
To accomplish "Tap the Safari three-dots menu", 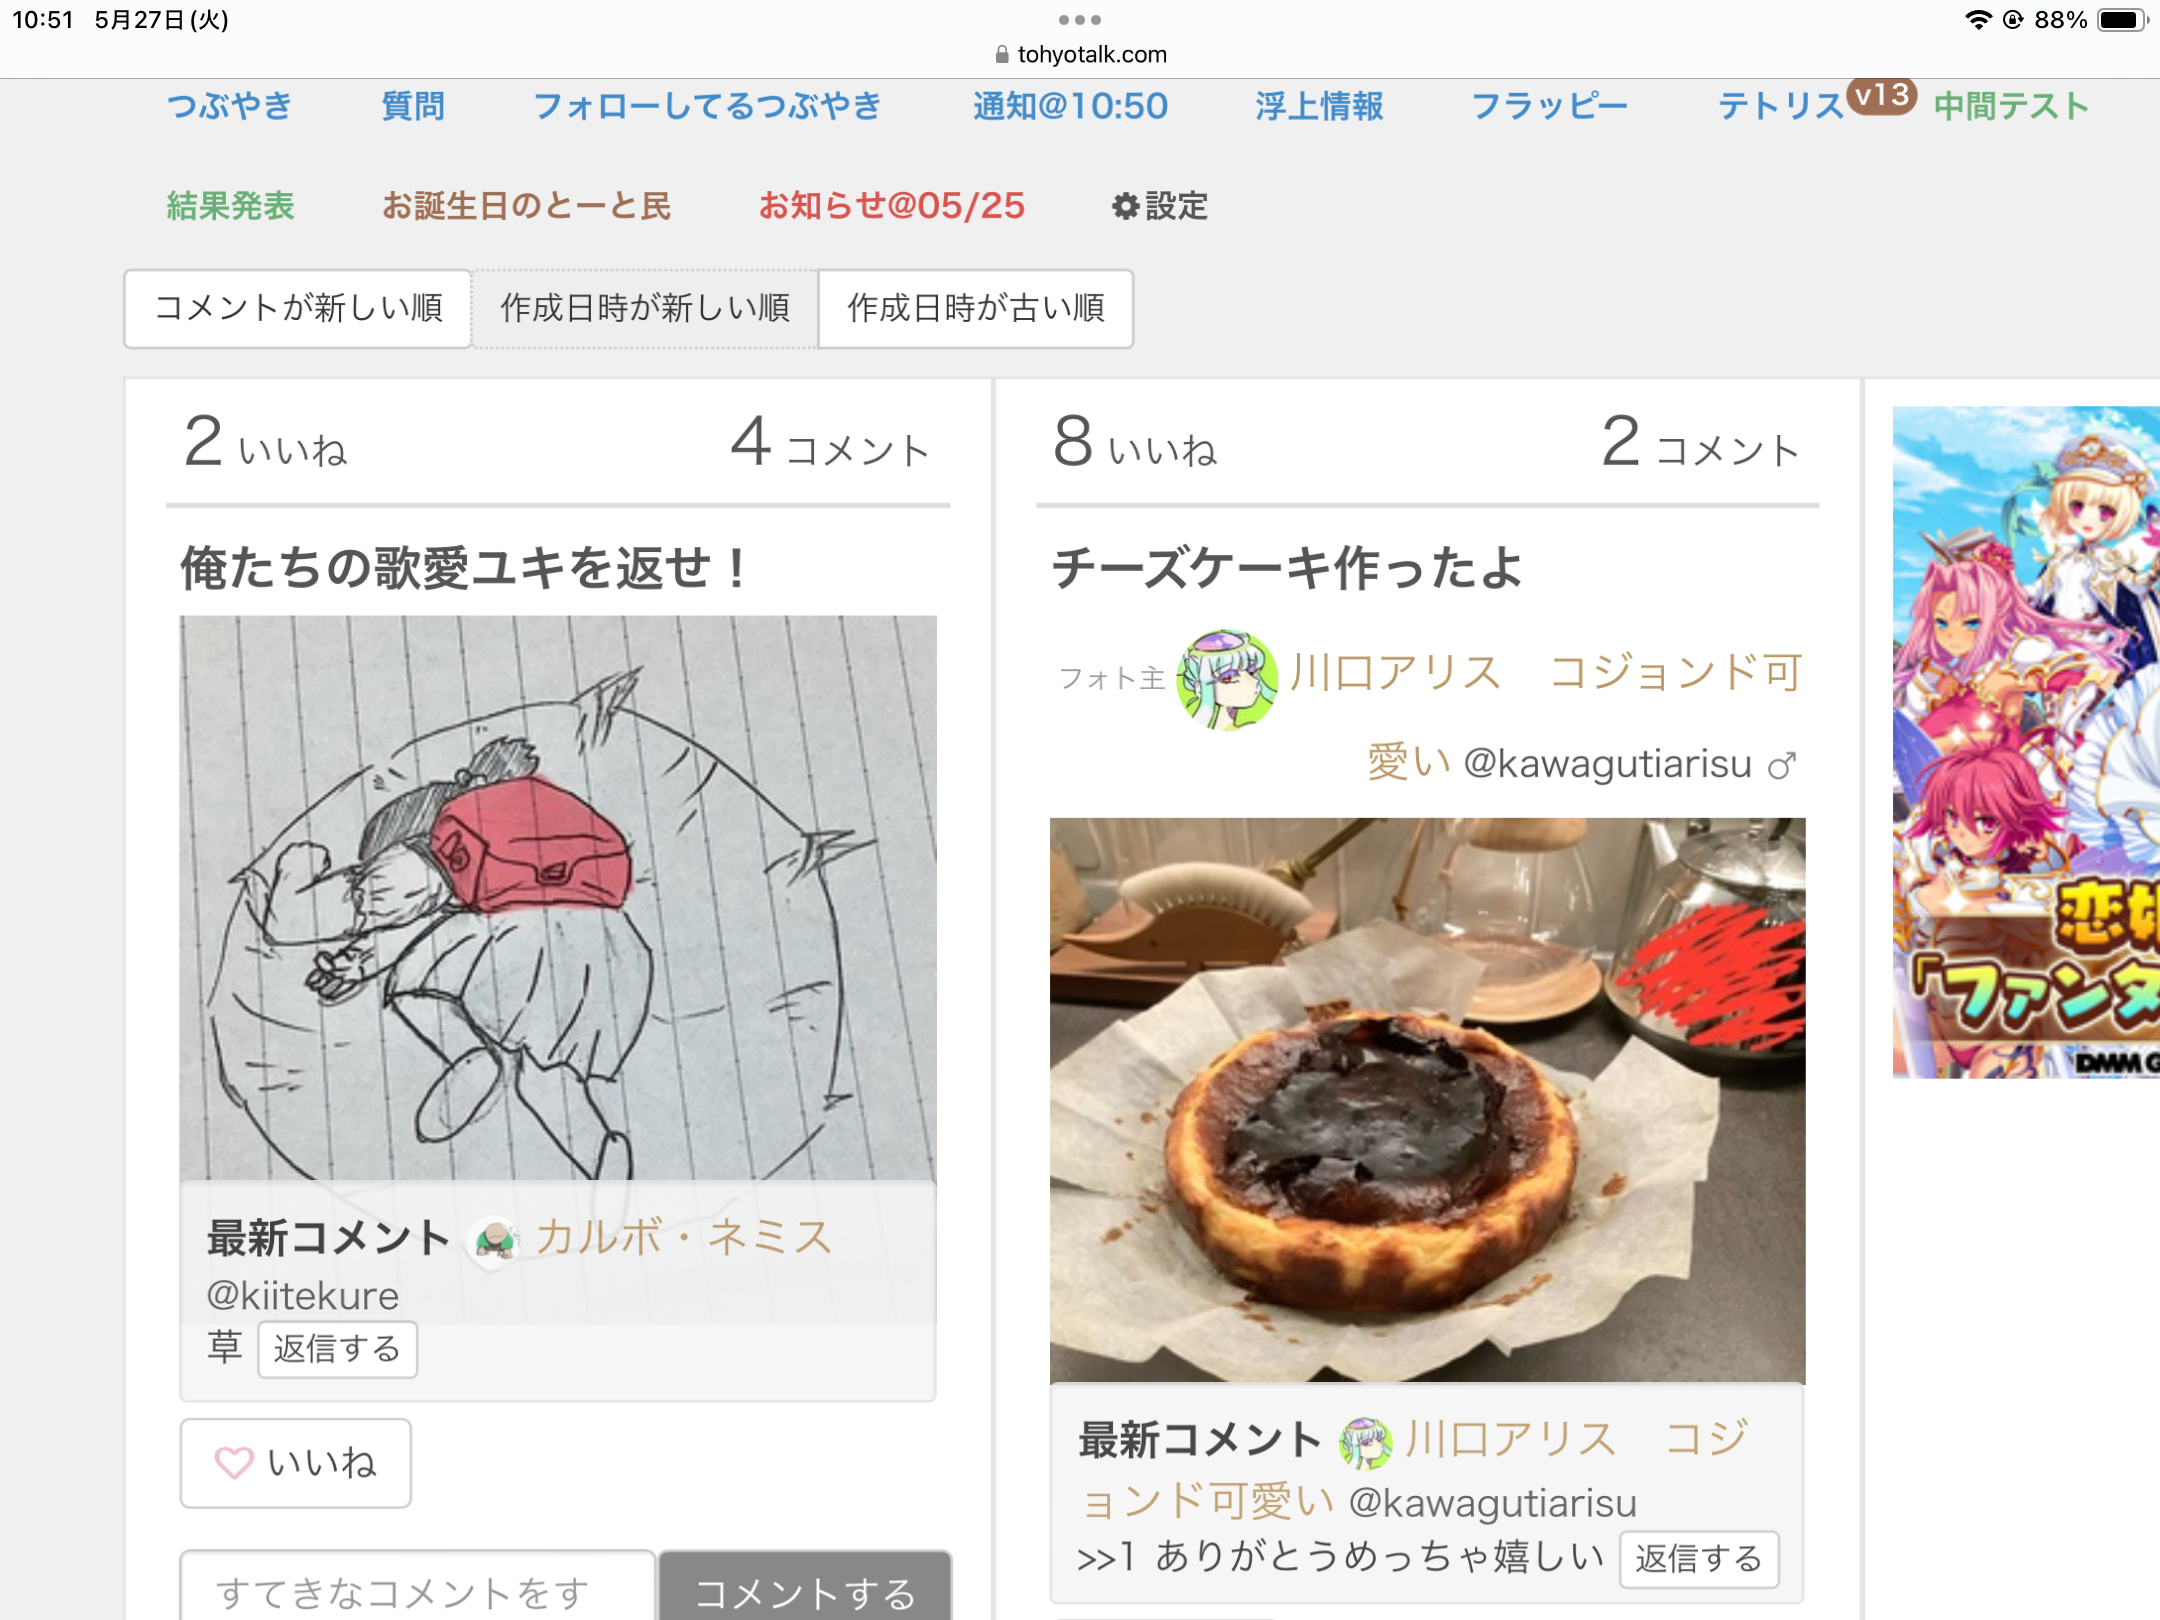I will (1080, 19).
